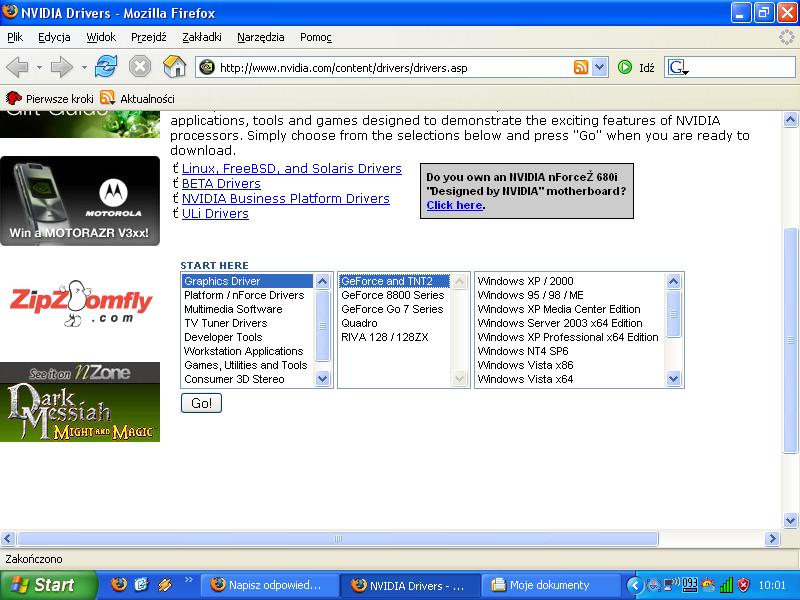Choose GeForce 8800 Series in product list
This screenshot has height=600, width=800.
[x=392, y=295]
